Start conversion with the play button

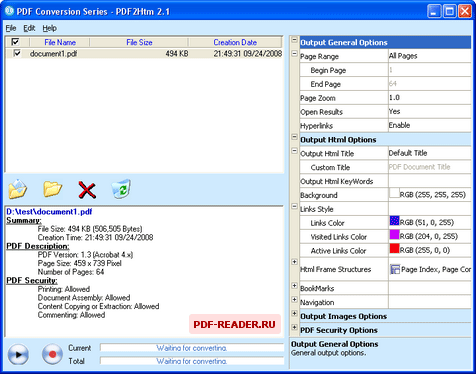18,354
